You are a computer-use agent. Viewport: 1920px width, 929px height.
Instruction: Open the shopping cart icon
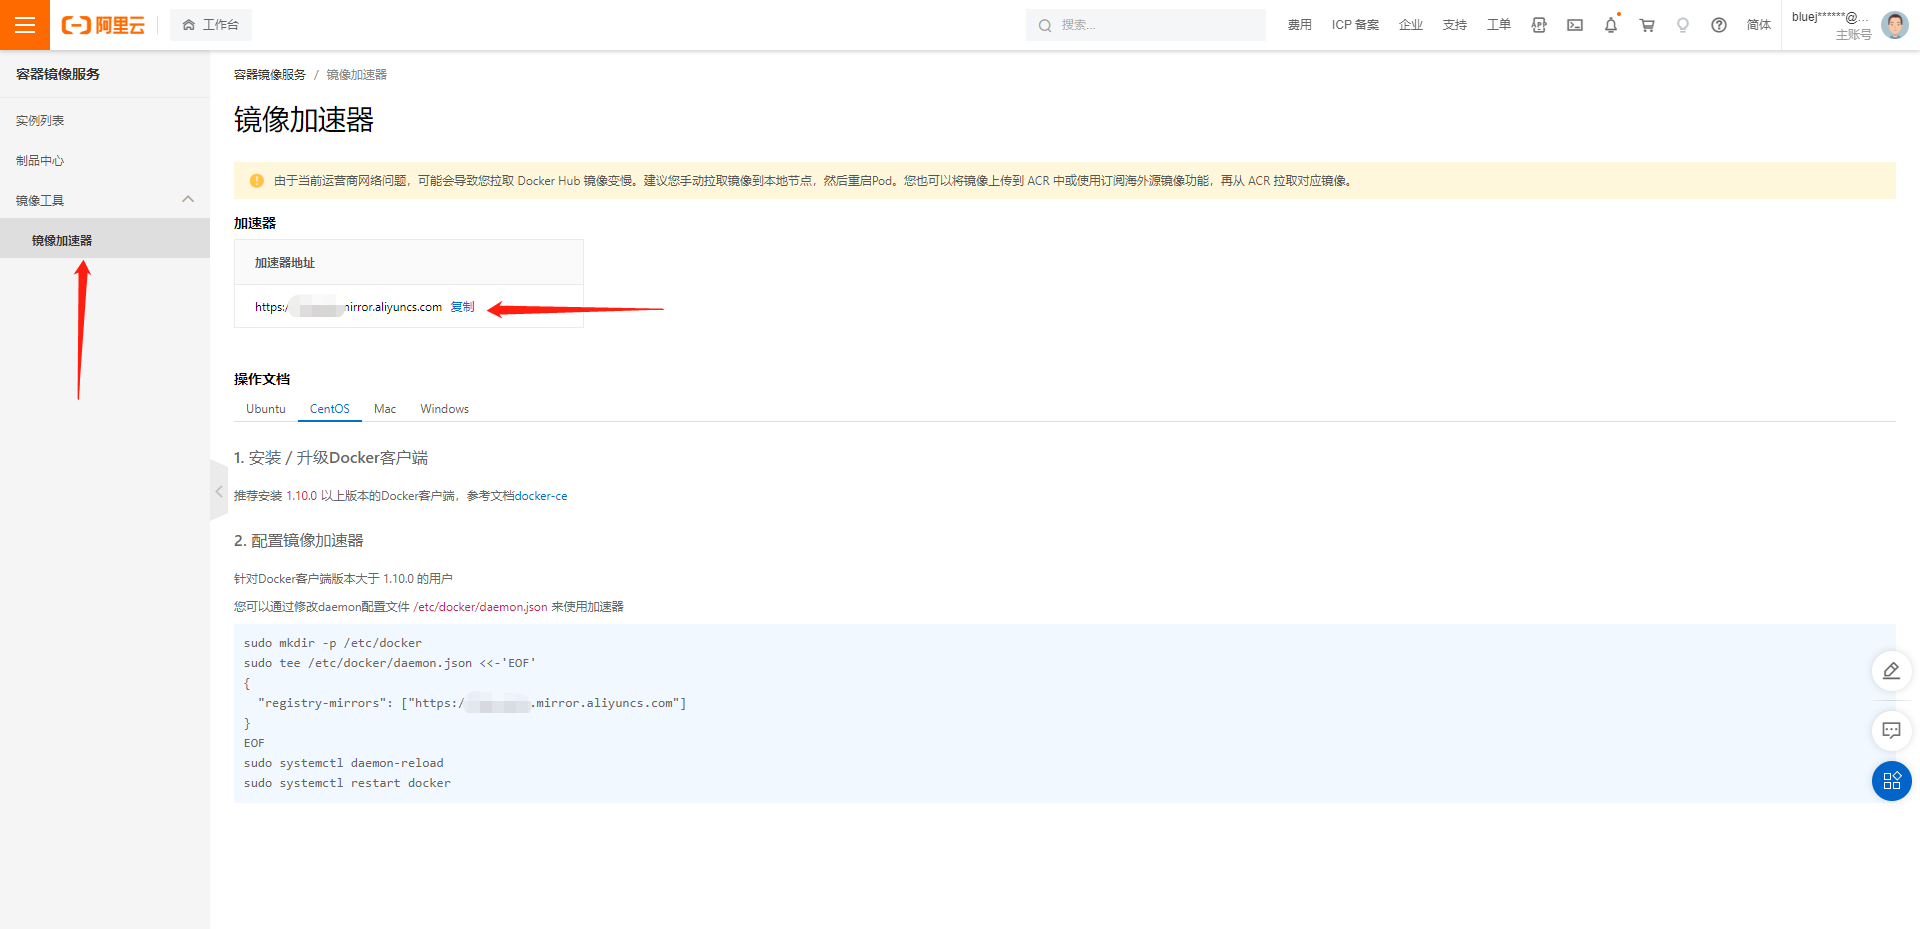coord(1647,25)
